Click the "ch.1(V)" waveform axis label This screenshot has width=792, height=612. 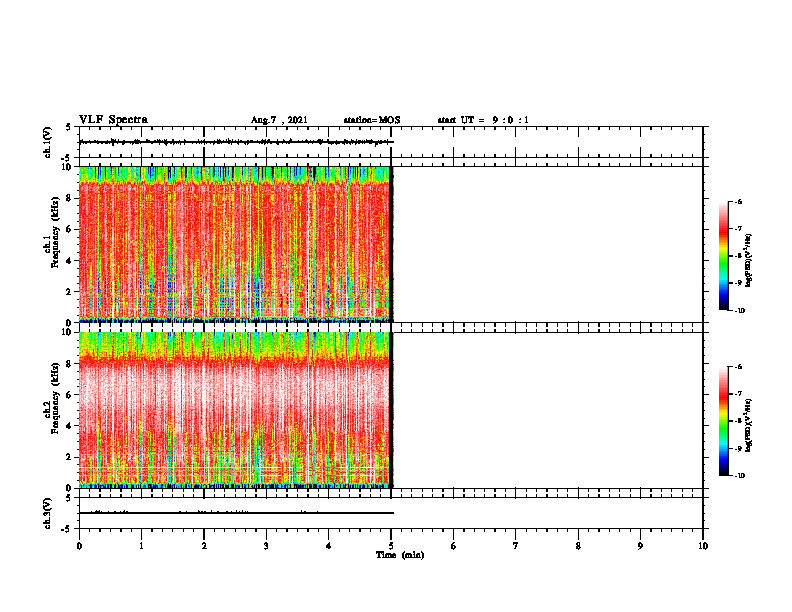point(47,142)
